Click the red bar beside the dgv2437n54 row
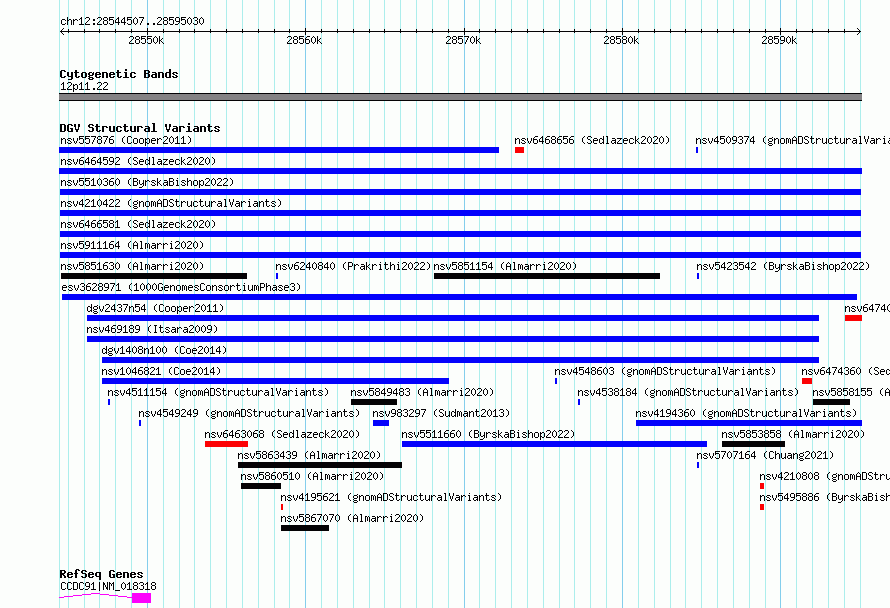The width and height of the screenshot is (890, 608). [x=853, y=318]
